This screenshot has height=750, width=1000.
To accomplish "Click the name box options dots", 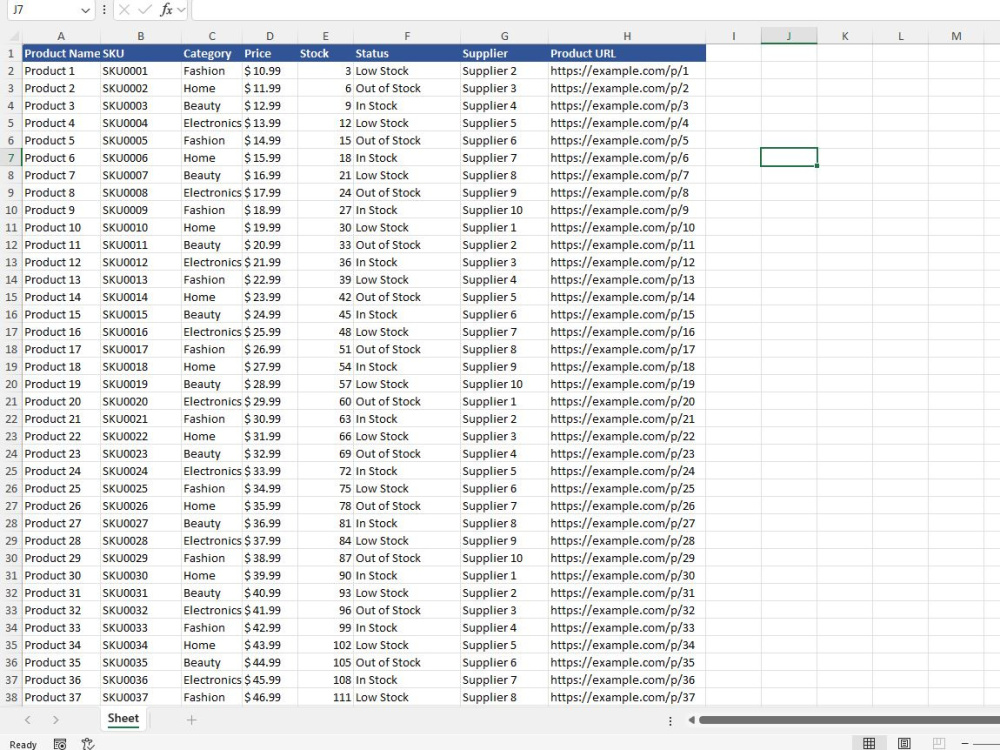I will pyautogui.click(x=104, y=10).
